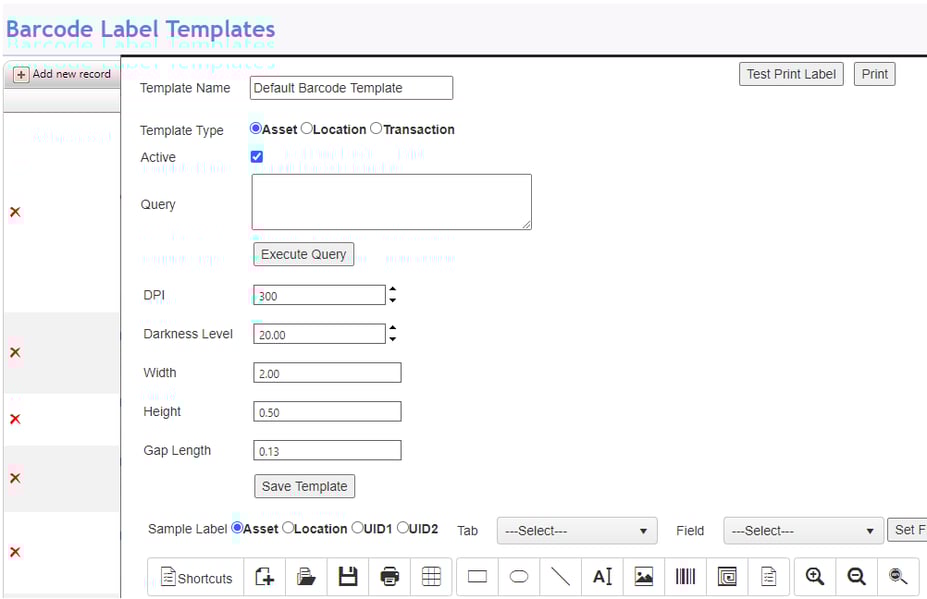The width and height of the screenshot is (927, 599).
Task: Select the ellipse shape tool
Action: pos(519,576)
